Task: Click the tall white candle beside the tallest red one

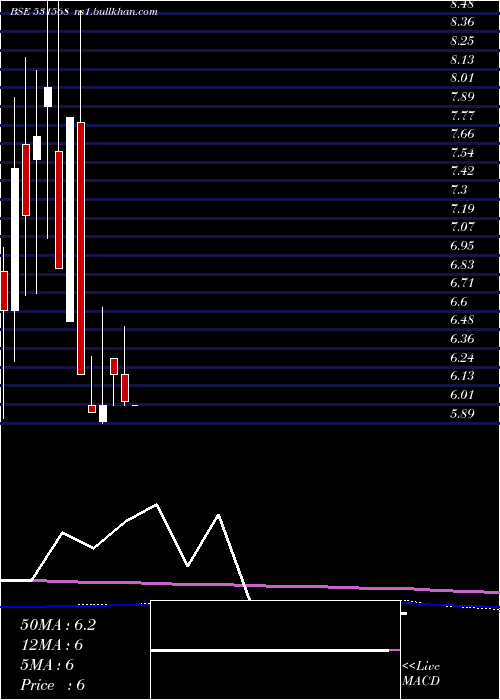Action: coord(70,219)
